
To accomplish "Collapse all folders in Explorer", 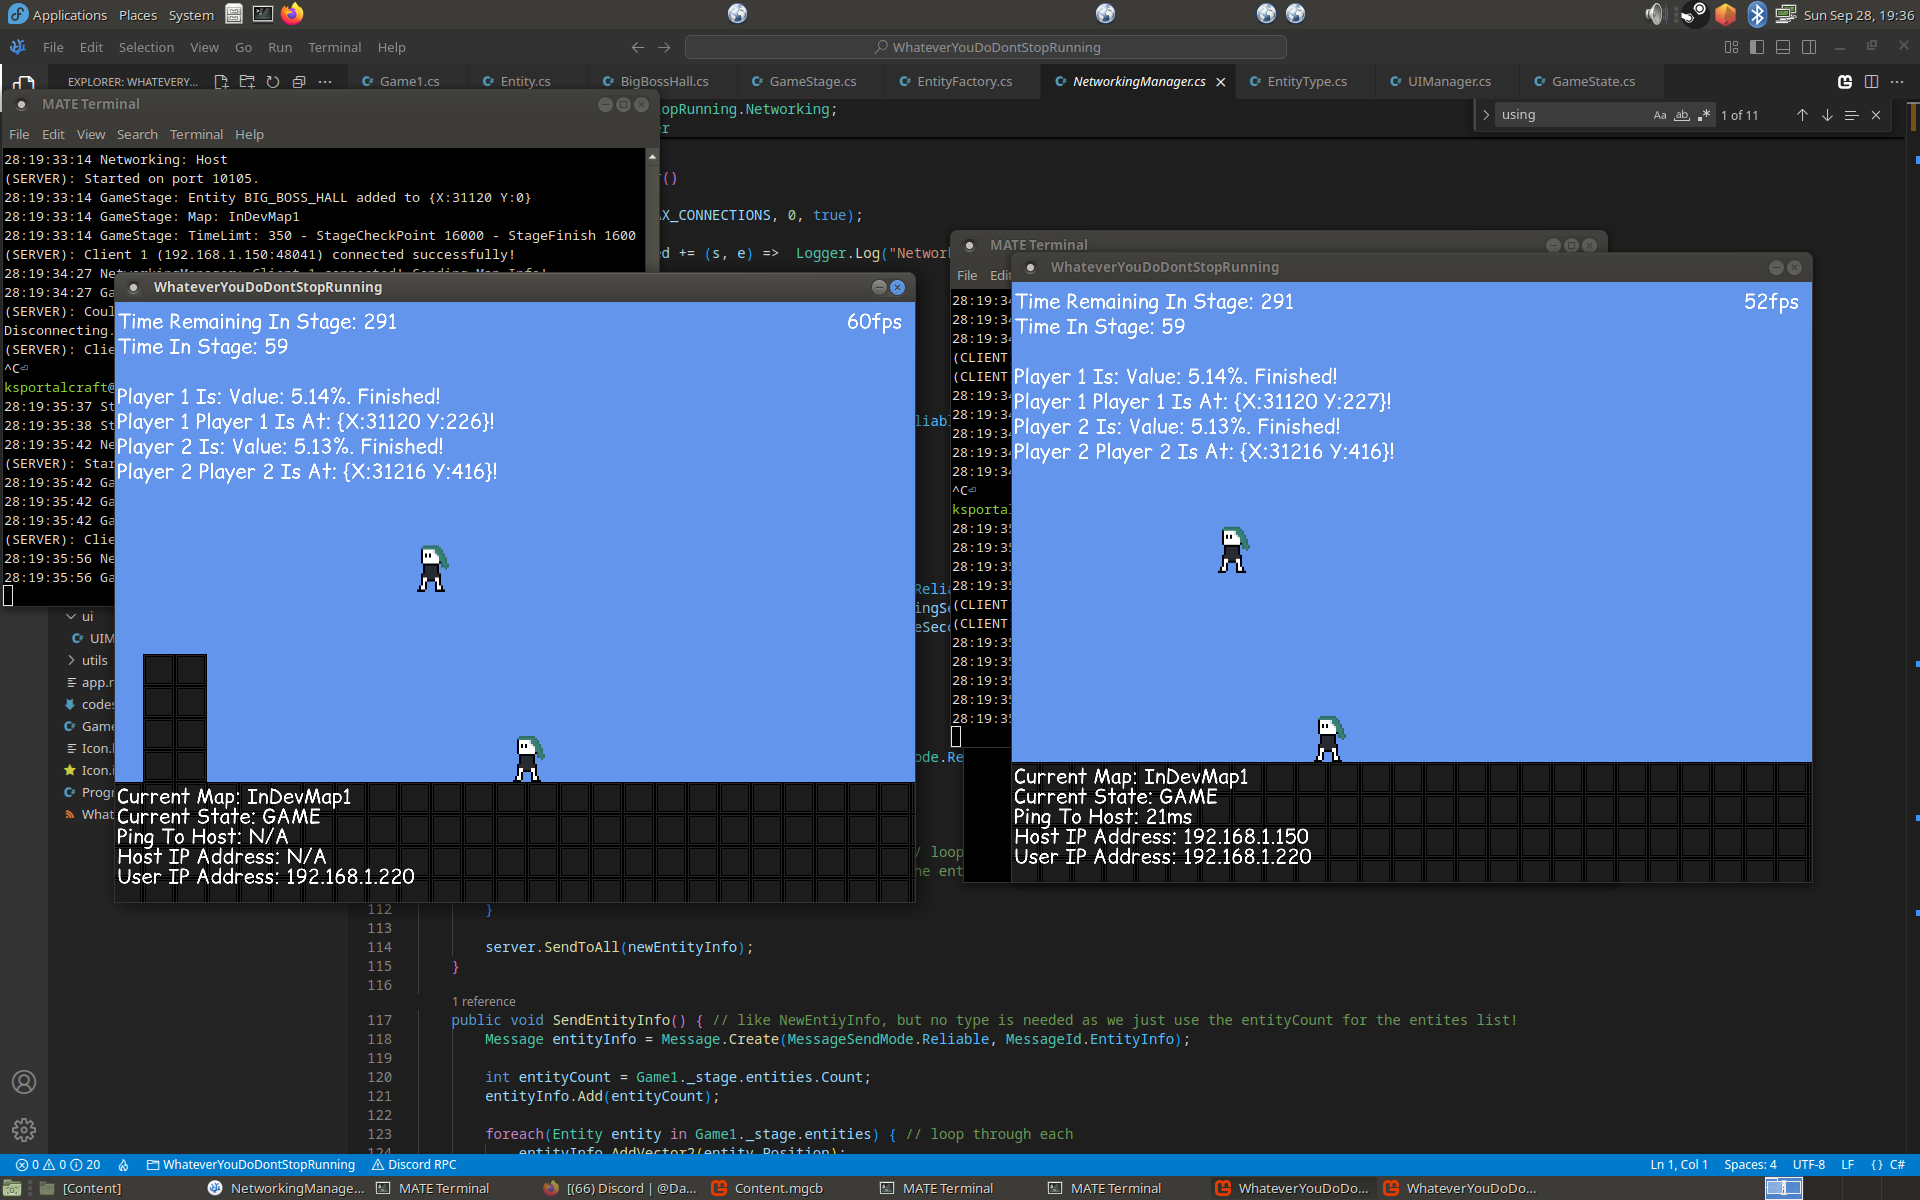I will (x=298, y=82).
